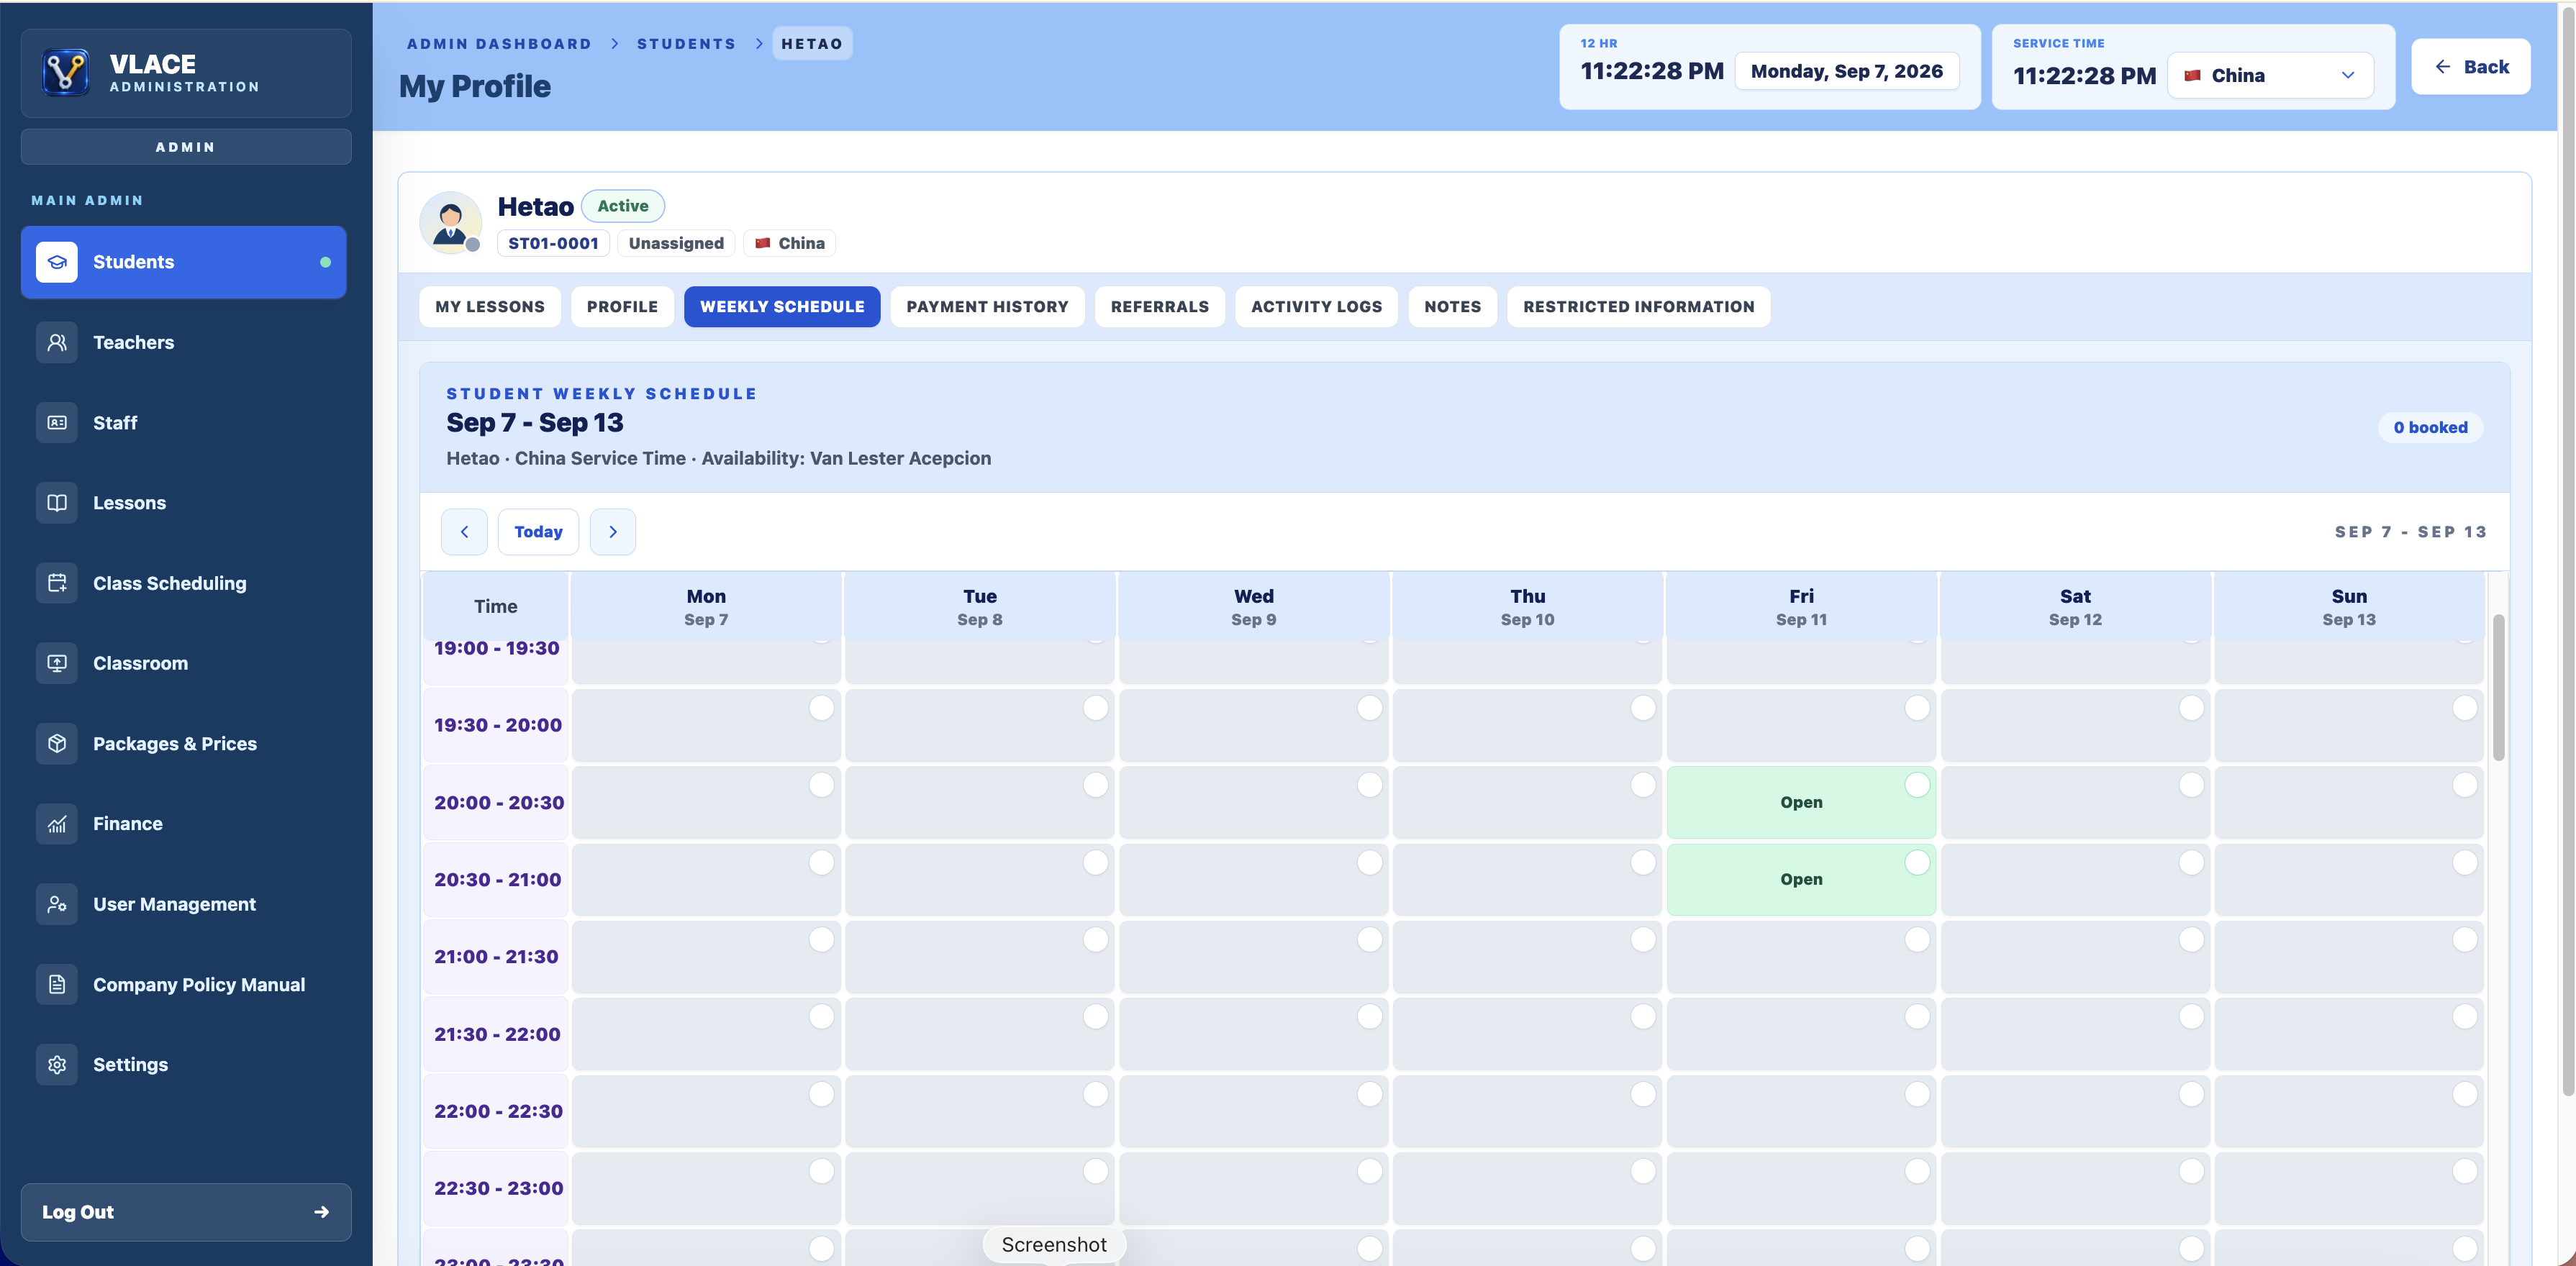Open the Payment History tab
Viewport: 2576px width, 1266px height.
(987, 307)
